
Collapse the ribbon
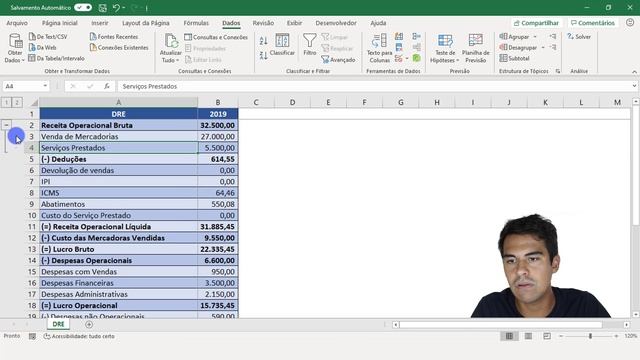(x=634, y=72)
